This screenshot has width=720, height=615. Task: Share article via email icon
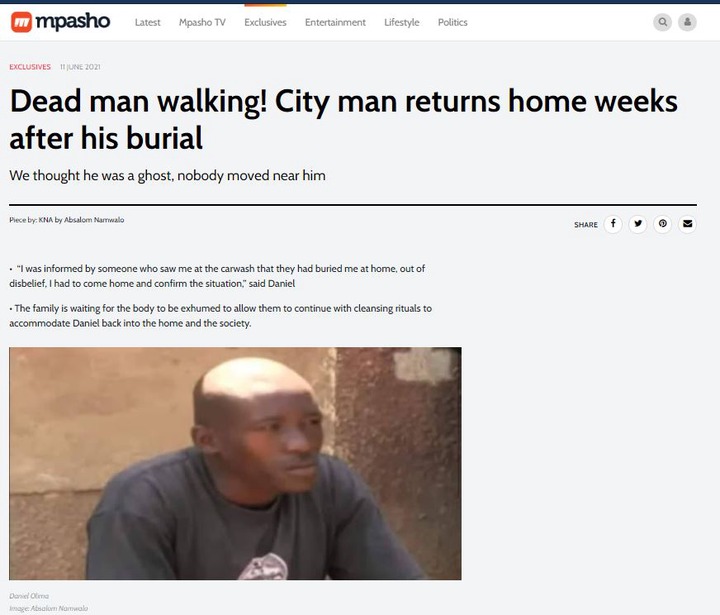click(x=687, y=224)
